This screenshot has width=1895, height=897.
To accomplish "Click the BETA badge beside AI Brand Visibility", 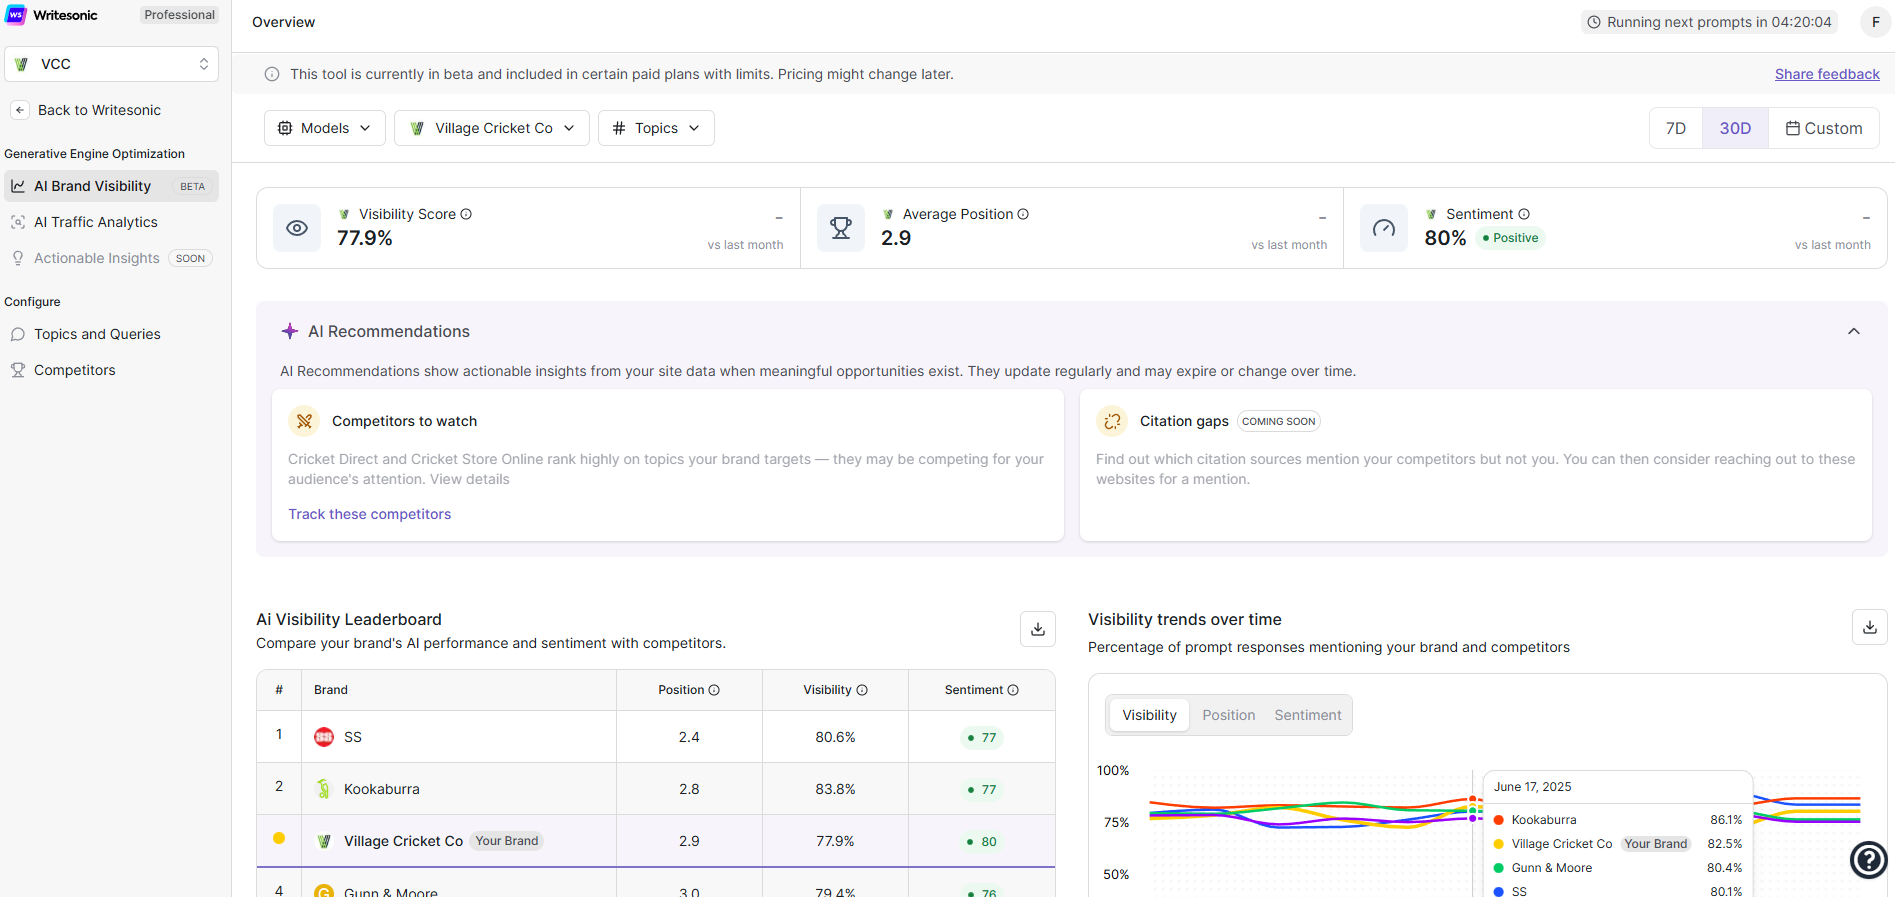I will (x=192, y=187).
